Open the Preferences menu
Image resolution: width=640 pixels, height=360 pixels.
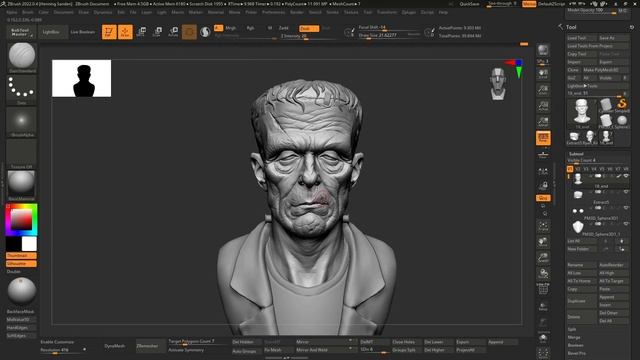[273, 12]
